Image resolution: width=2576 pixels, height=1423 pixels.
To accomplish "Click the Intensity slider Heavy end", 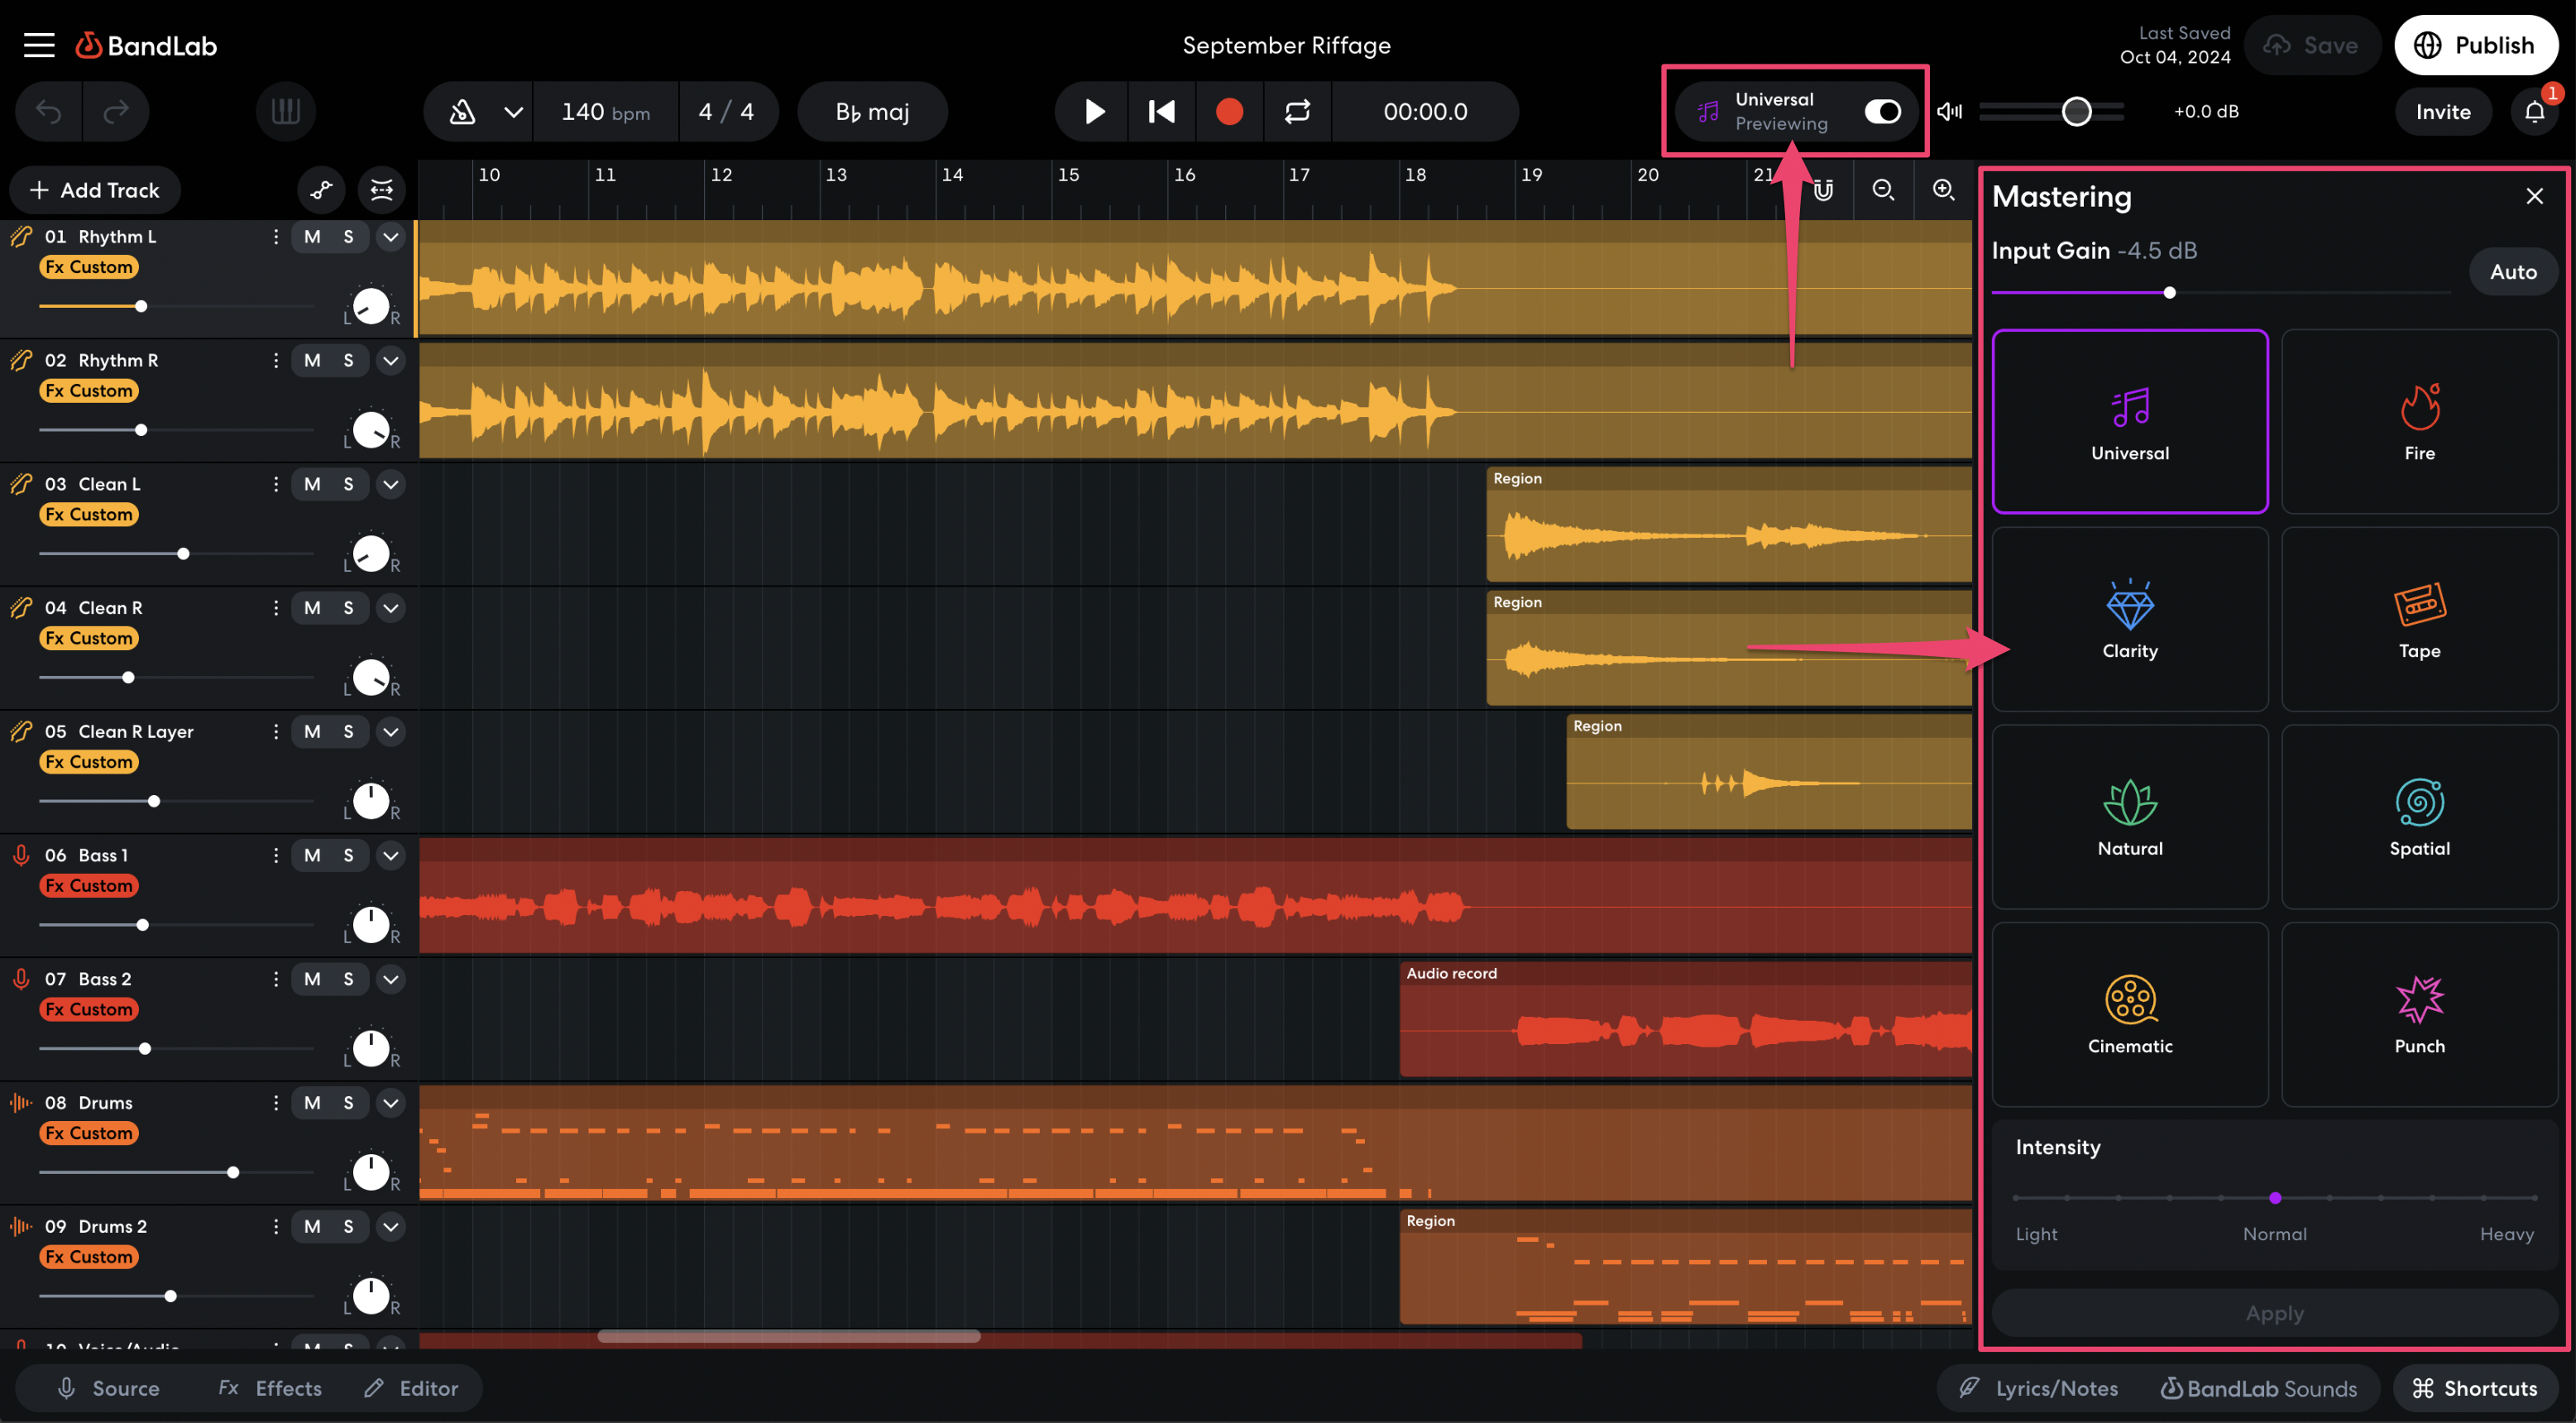I will click(x=2533, y=1198).
